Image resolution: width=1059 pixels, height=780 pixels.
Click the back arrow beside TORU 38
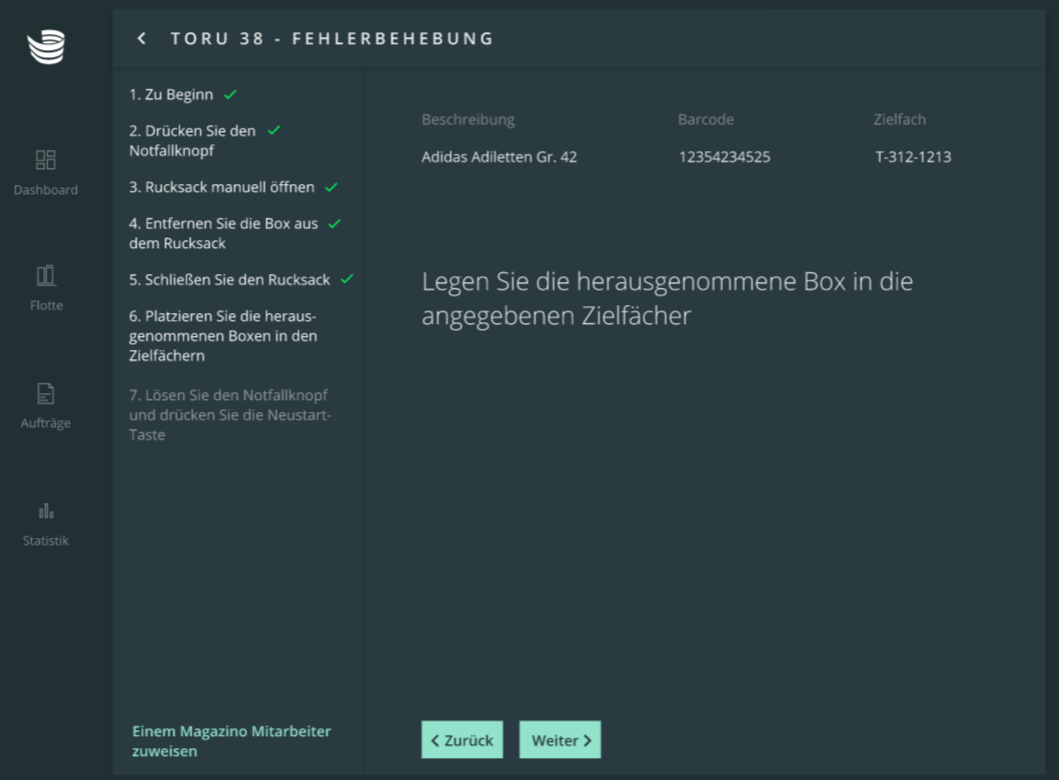(142, 38)
